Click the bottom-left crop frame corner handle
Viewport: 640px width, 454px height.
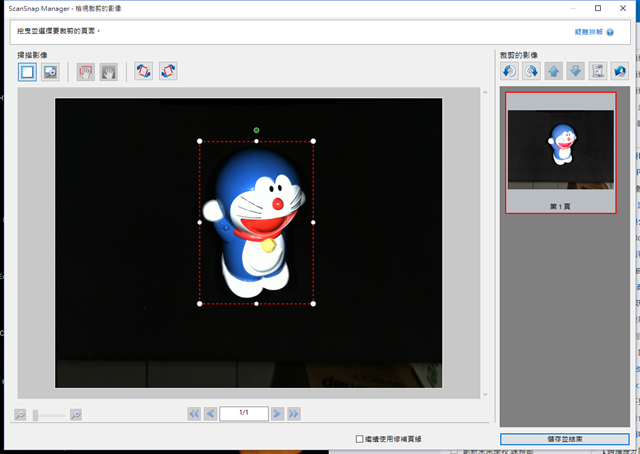click(x=200, y=304)
